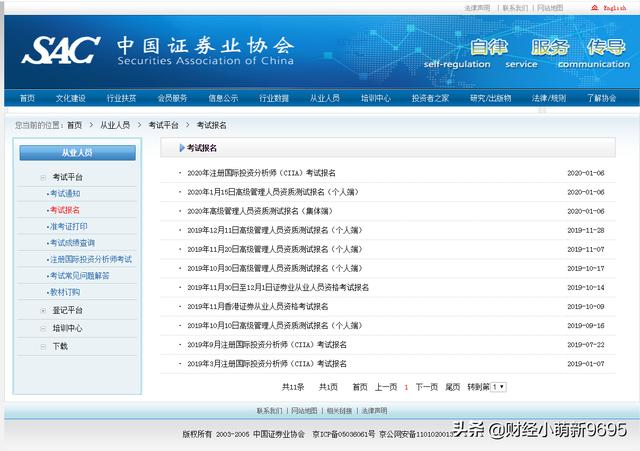The height and width of the screenshot is (451, 640).
Task: Open 2019年10月30日高级管理人员资质测试报名
Action: [x=275, y=269]
